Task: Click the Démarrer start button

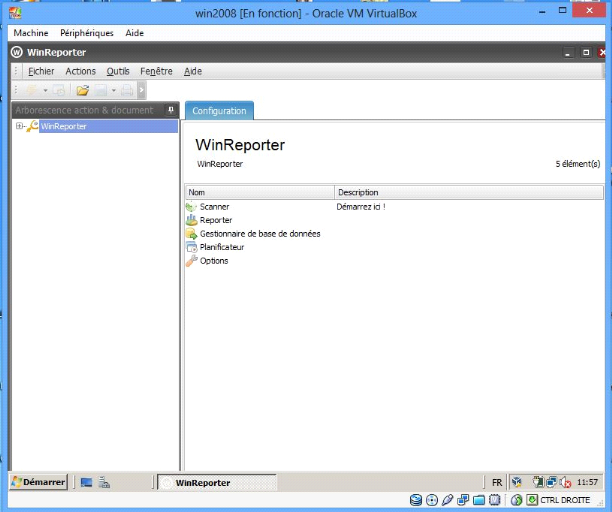Action: tap(38, 482)
